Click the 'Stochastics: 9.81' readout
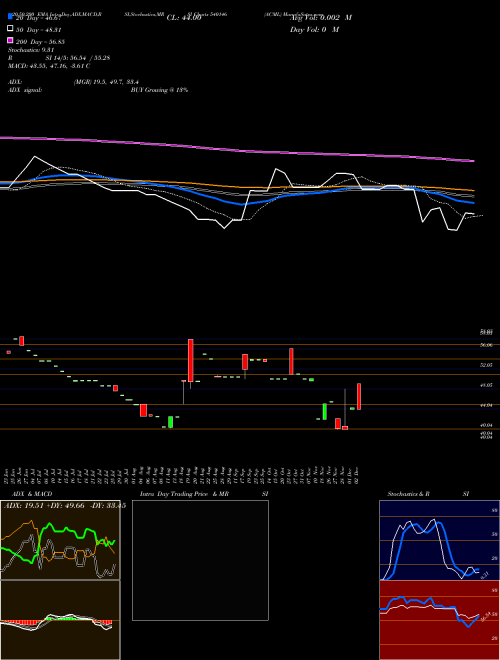 click(x=31, y=50)
